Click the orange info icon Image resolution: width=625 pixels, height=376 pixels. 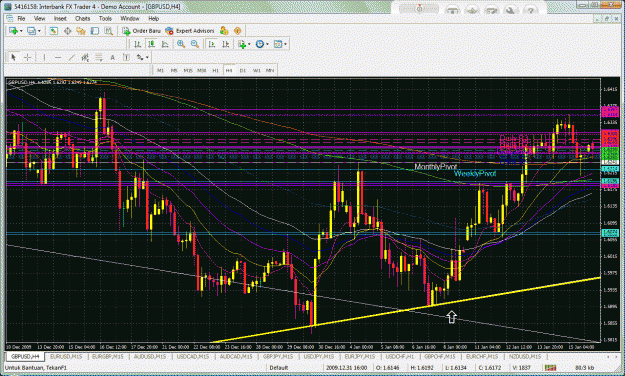coord(238,31)
